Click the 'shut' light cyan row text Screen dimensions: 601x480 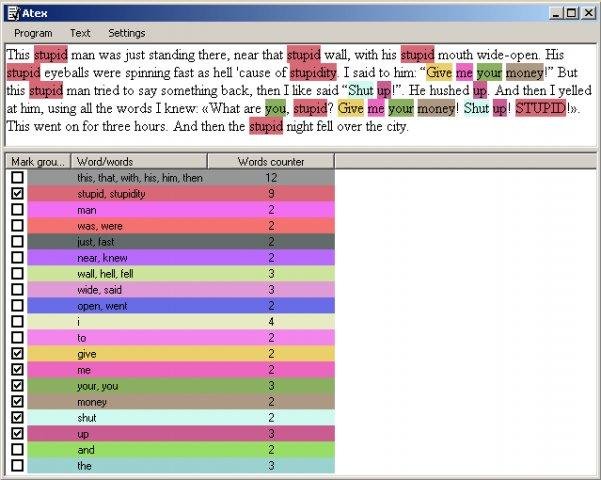coord(87,418)
